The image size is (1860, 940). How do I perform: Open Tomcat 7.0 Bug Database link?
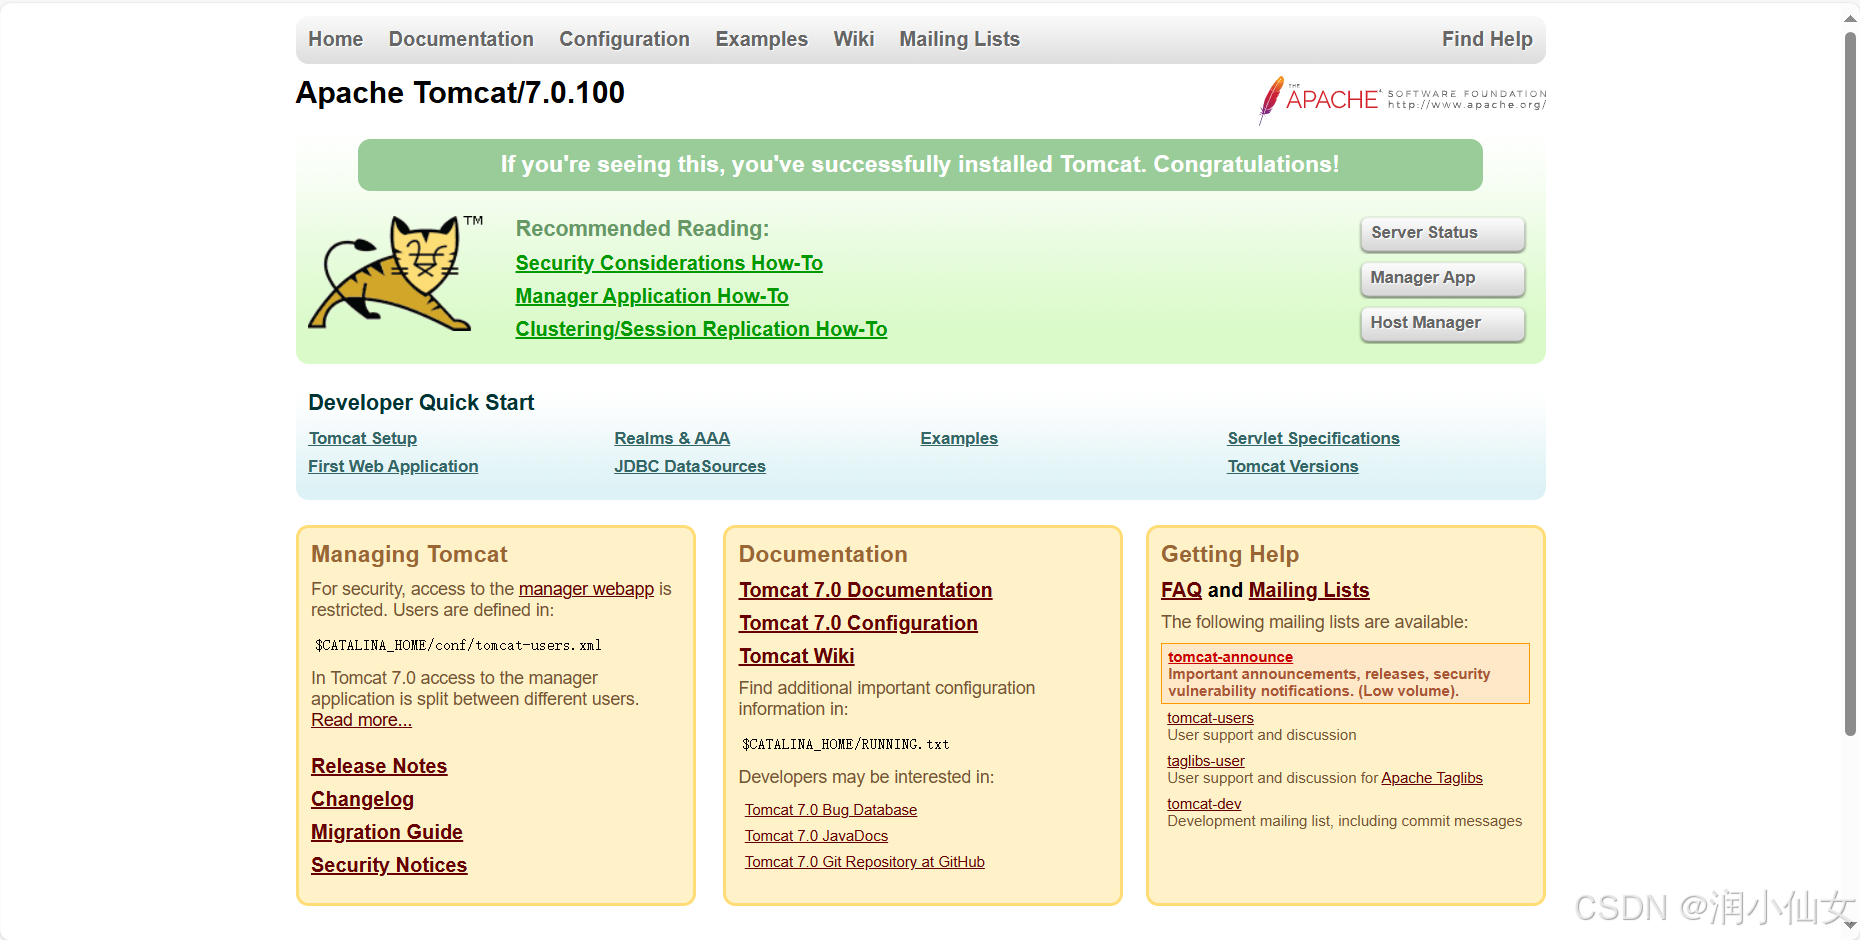pos(830,810)
